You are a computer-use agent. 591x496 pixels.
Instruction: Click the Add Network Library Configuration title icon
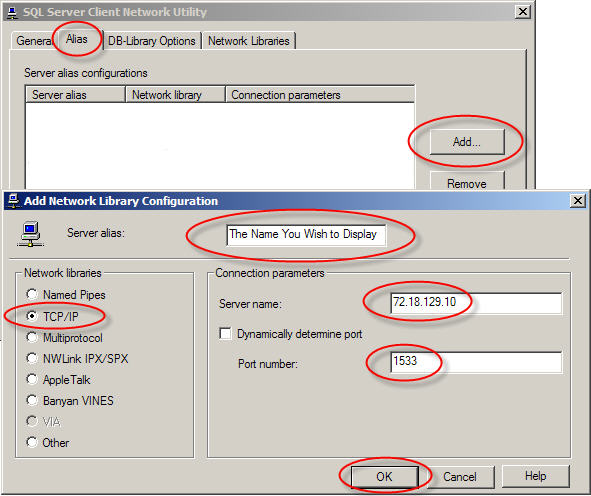click(14, 201)
